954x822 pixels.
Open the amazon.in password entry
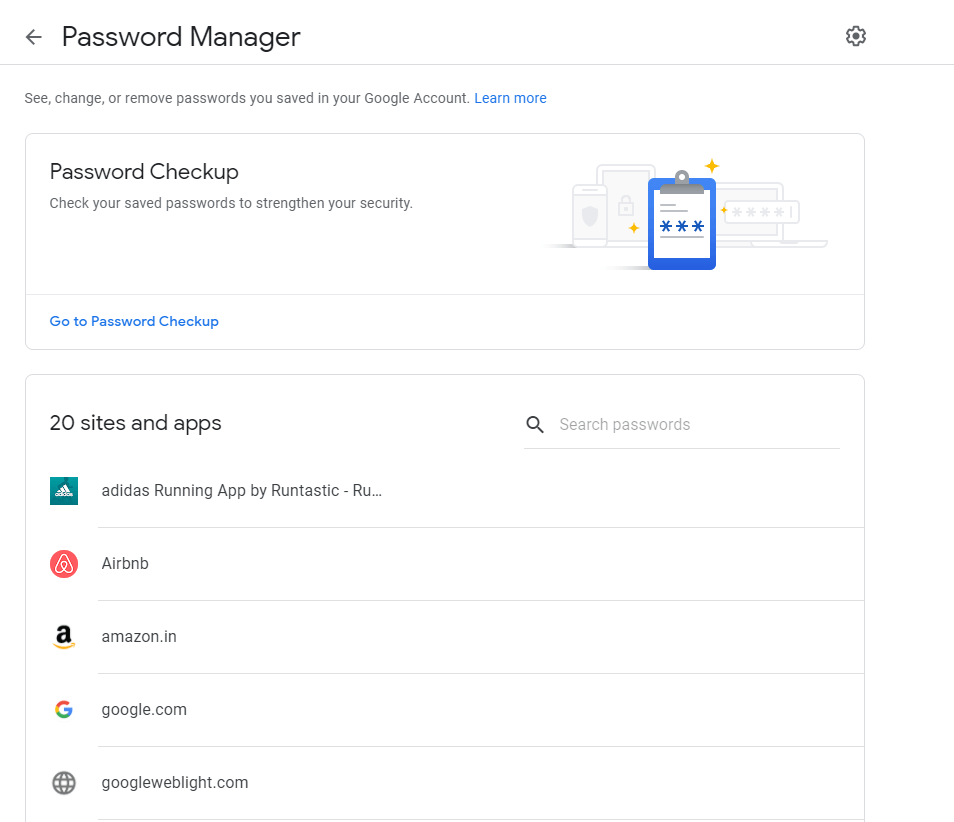[x=139, y=637]
